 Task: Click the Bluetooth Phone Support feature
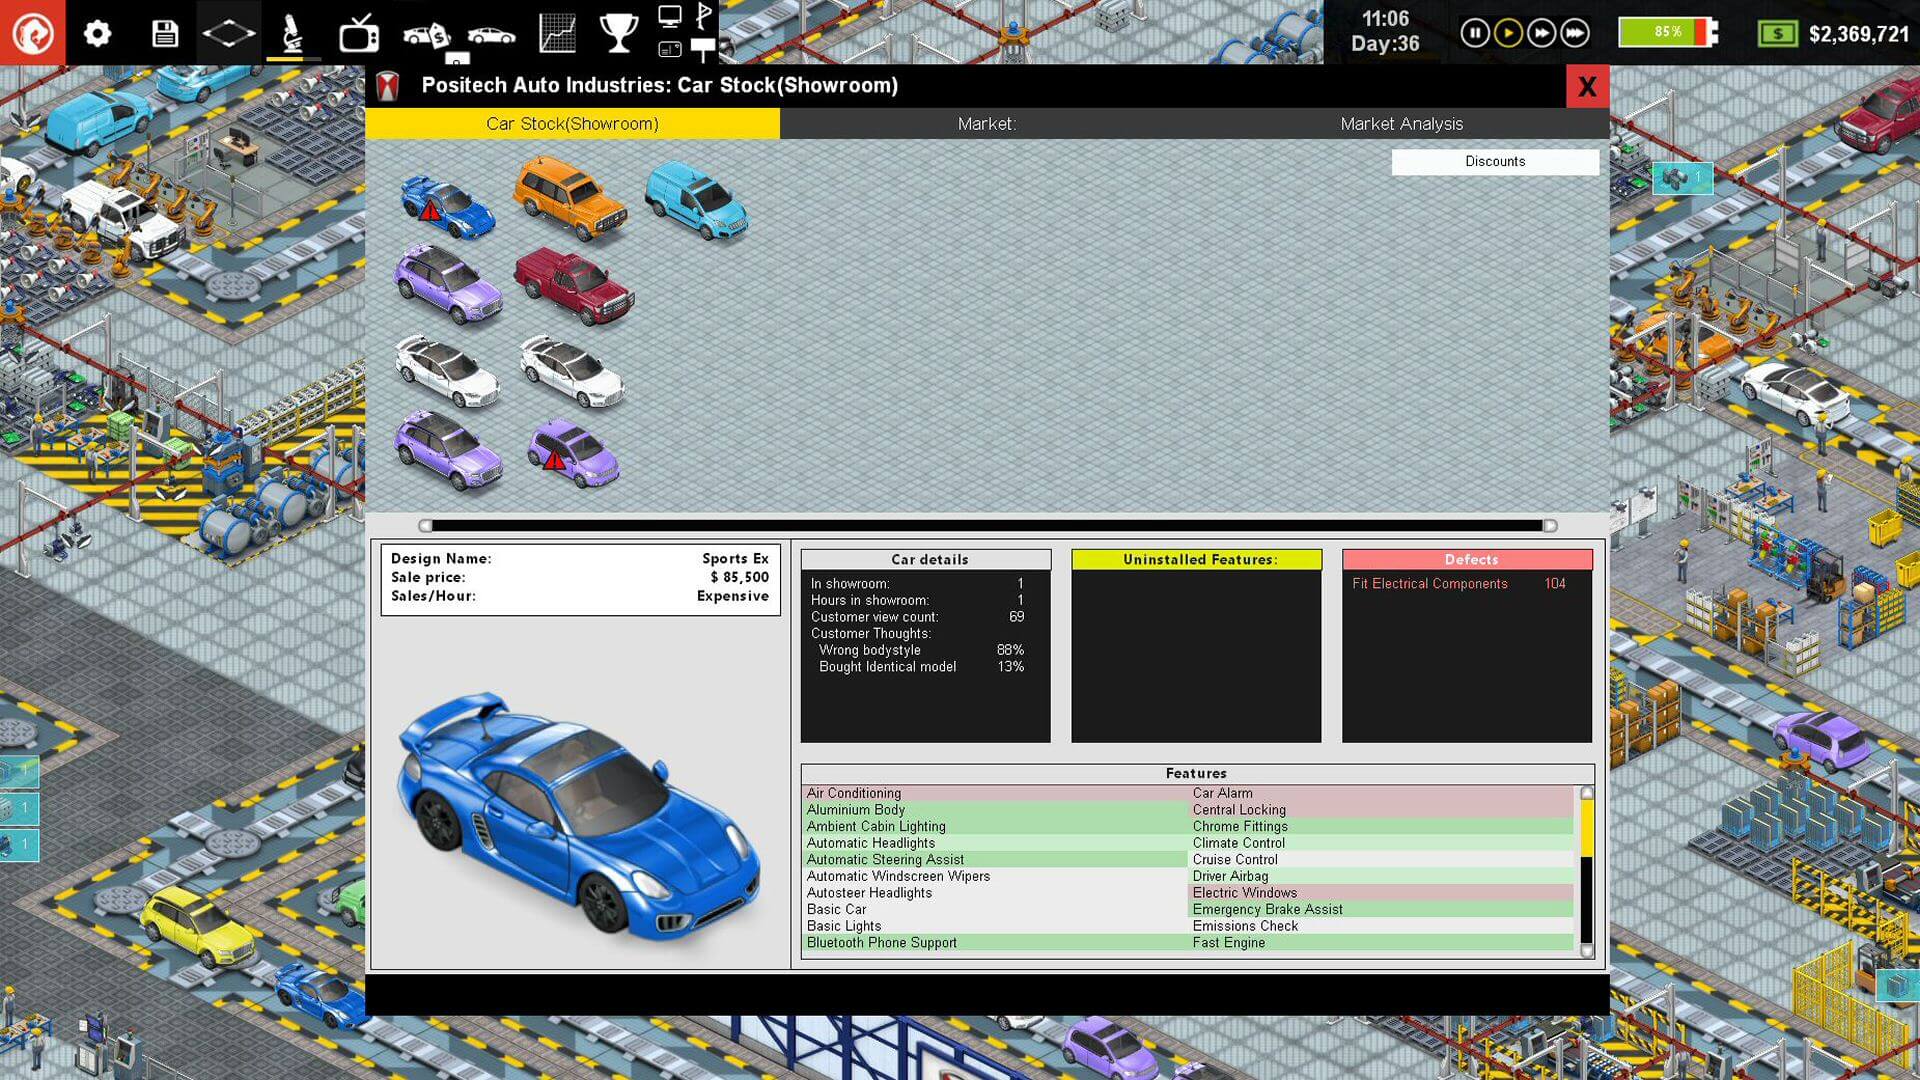995,943
